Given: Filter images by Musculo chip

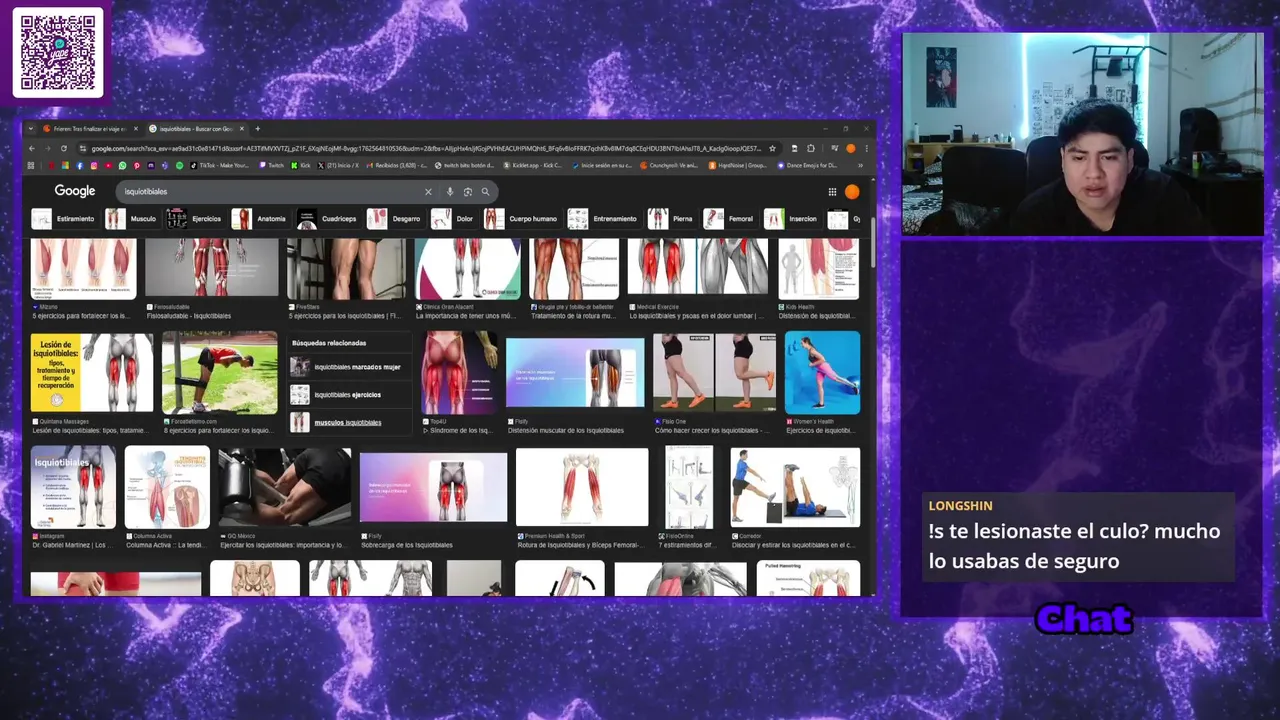Looking at the screenshot, I should coord(132,219).
